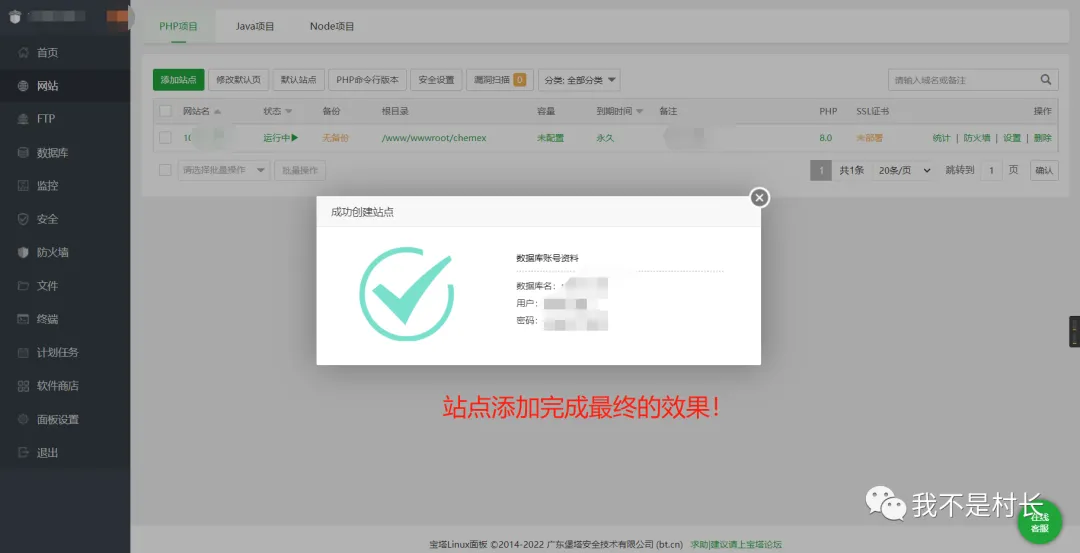The height and width of the screenshot is (553, 1080).
Task: Open the 文件 folder icon in sidebar
Action: tap(23, 286)
